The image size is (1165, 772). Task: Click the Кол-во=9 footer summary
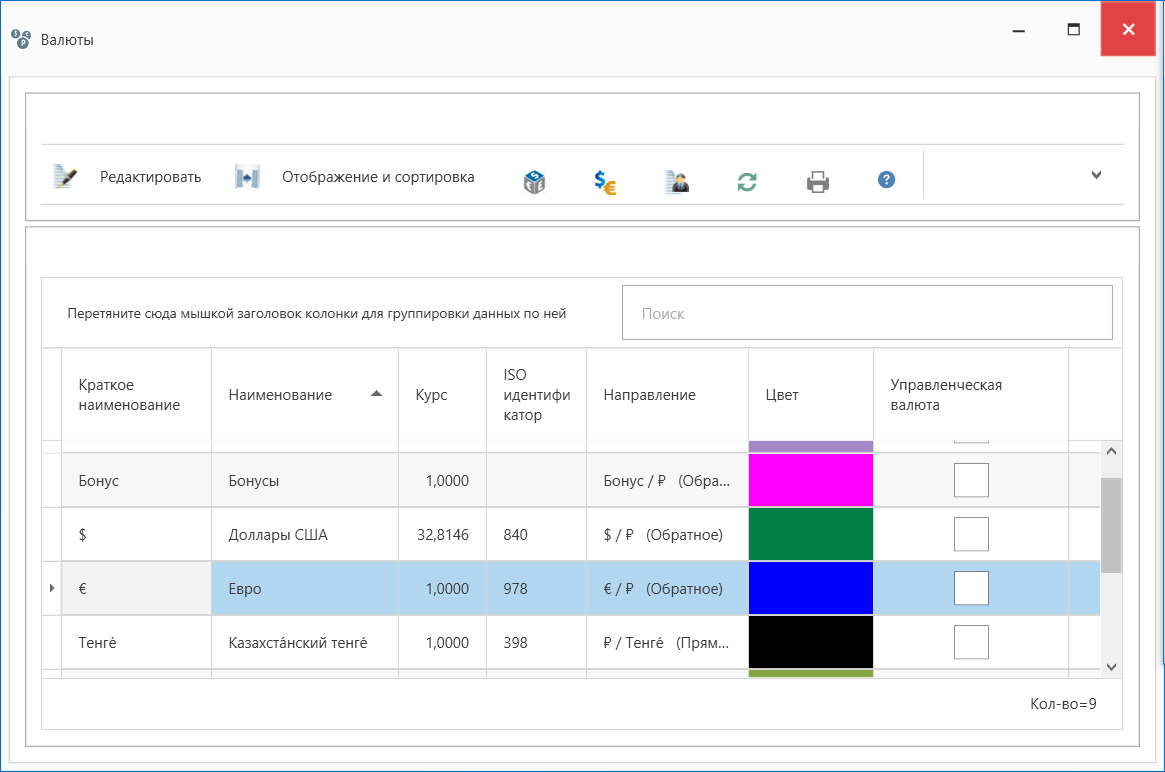tap(1062, 703)
